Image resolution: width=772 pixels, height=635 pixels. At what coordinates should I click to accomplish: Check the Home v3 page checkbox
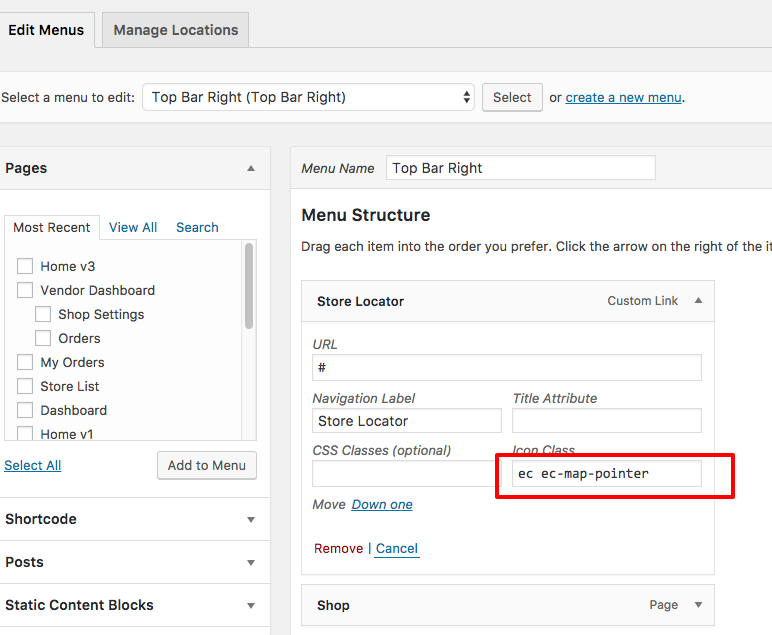[25, 266]
